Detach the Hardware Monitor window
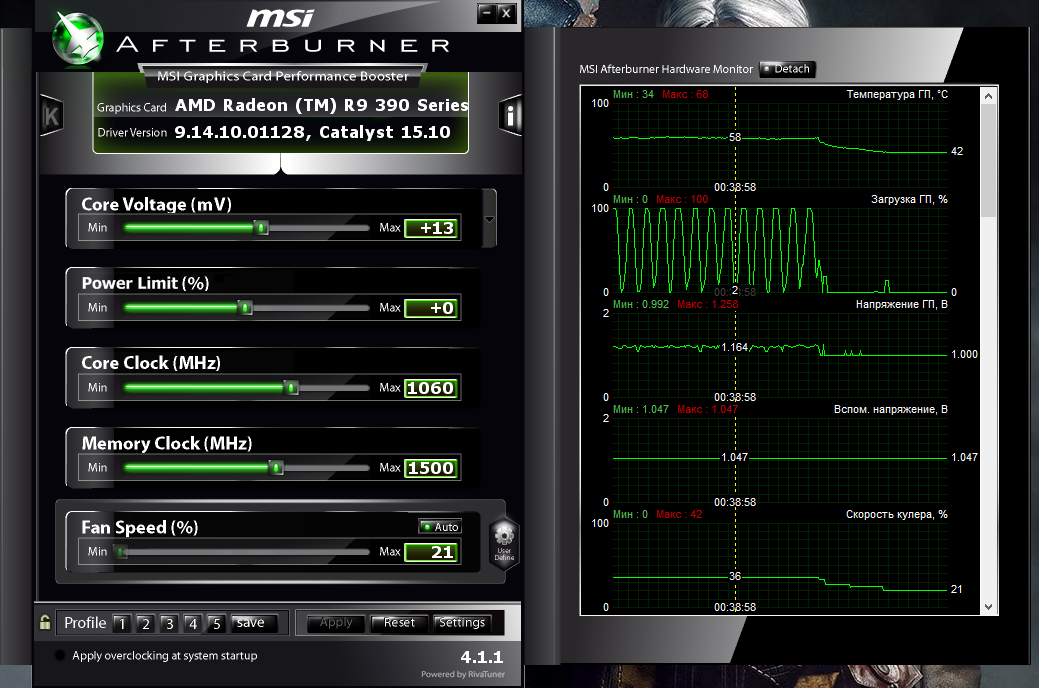Image resolution: width=1039 pixels, height=688 pixels. pos(787,69)
